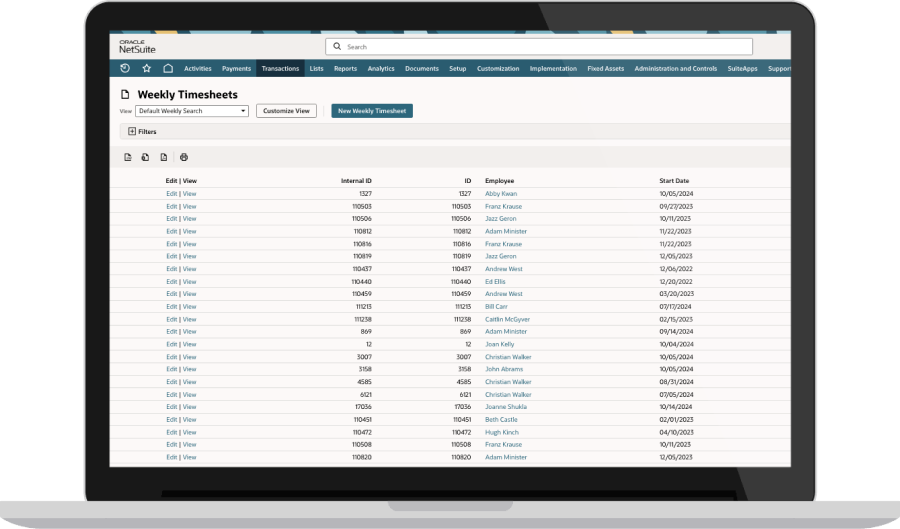Go to Home via house icon
The height and width of the screenshot is (529, 900).
click(x=168, y=69)
